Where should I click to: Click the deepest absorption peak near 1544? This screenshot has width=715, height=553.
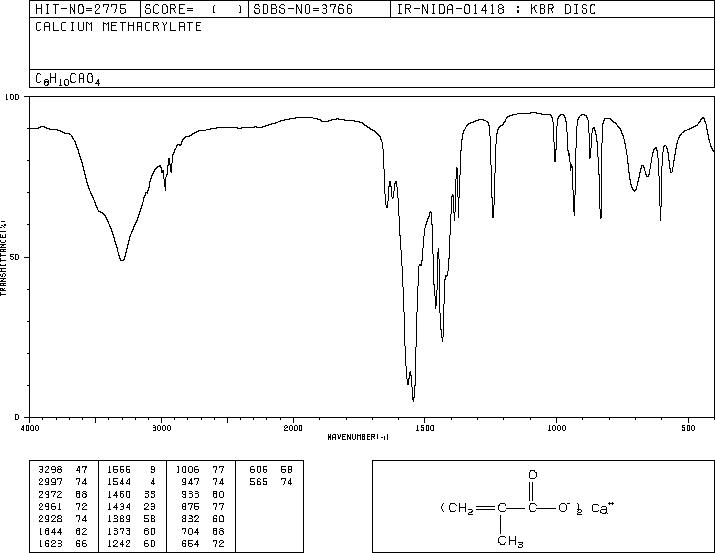pos(414,399)
